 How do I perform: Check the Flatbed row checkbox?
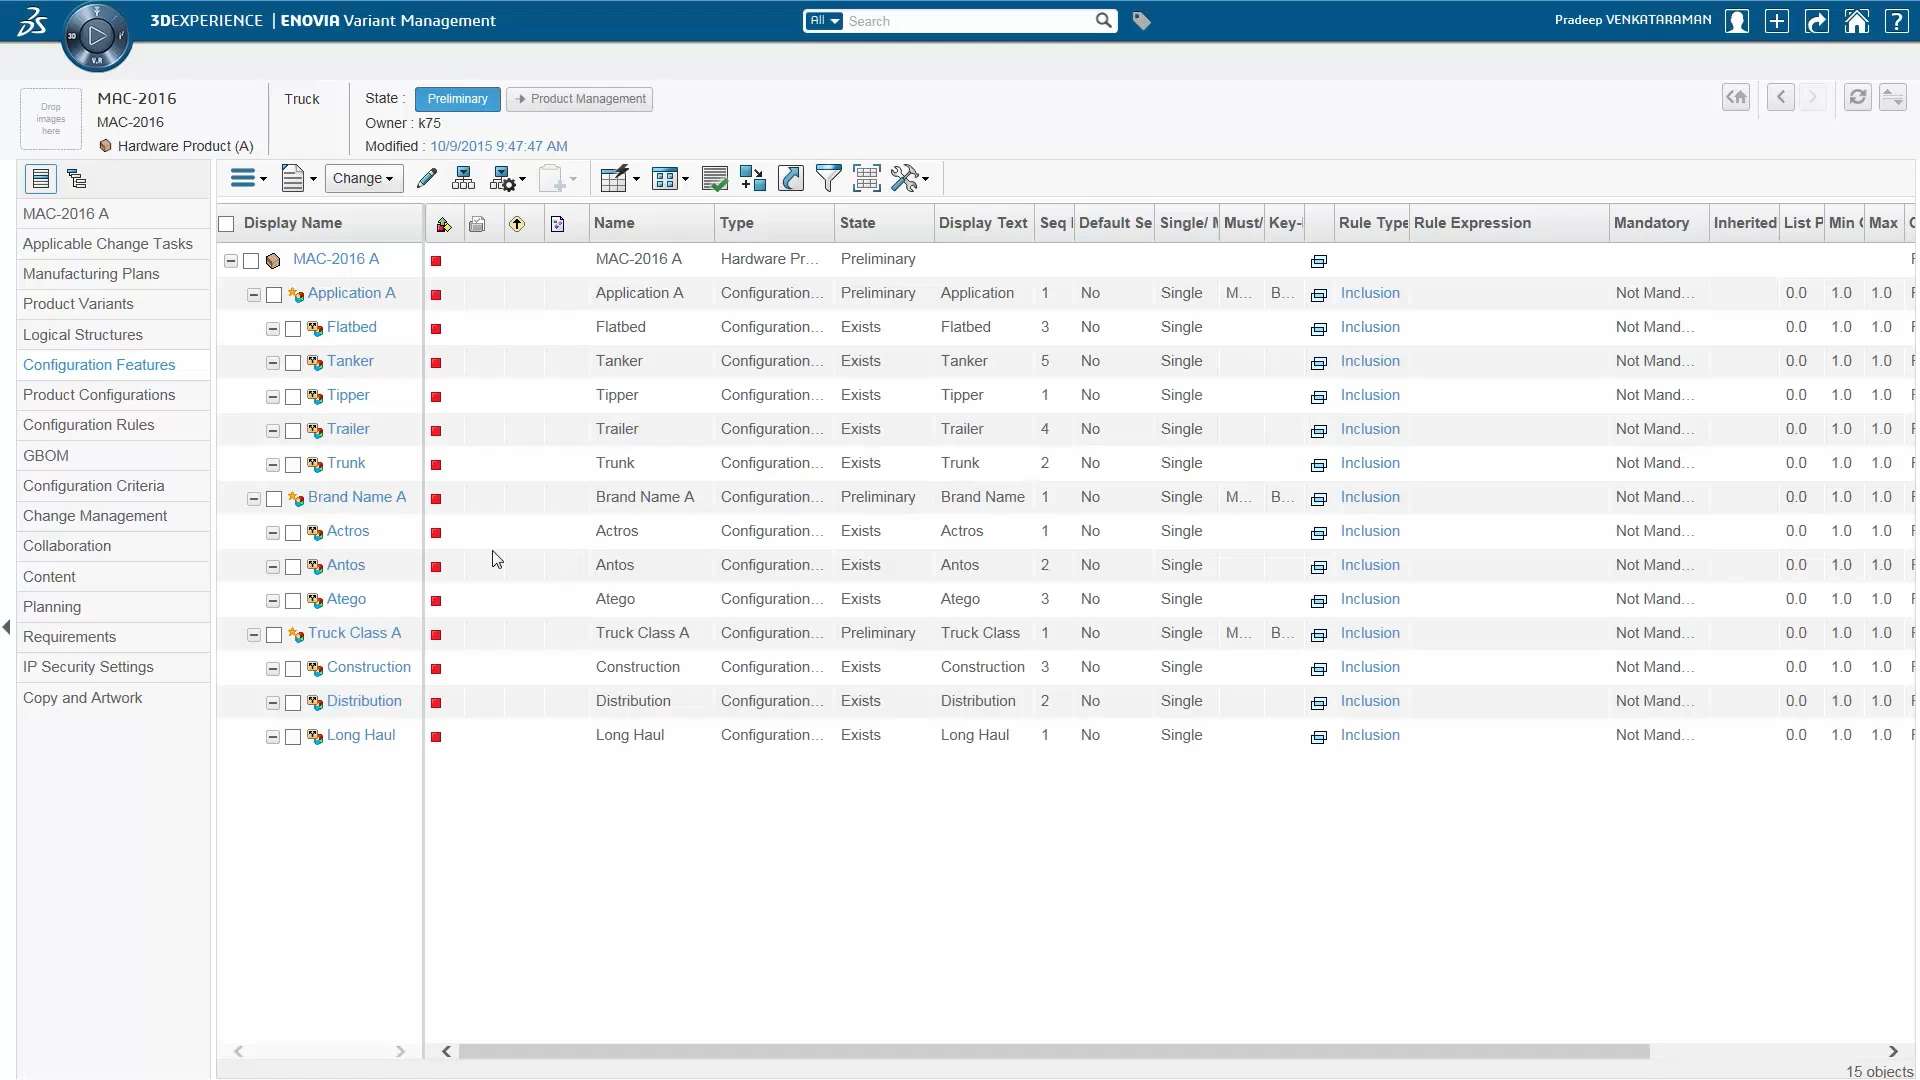[293, 329]
